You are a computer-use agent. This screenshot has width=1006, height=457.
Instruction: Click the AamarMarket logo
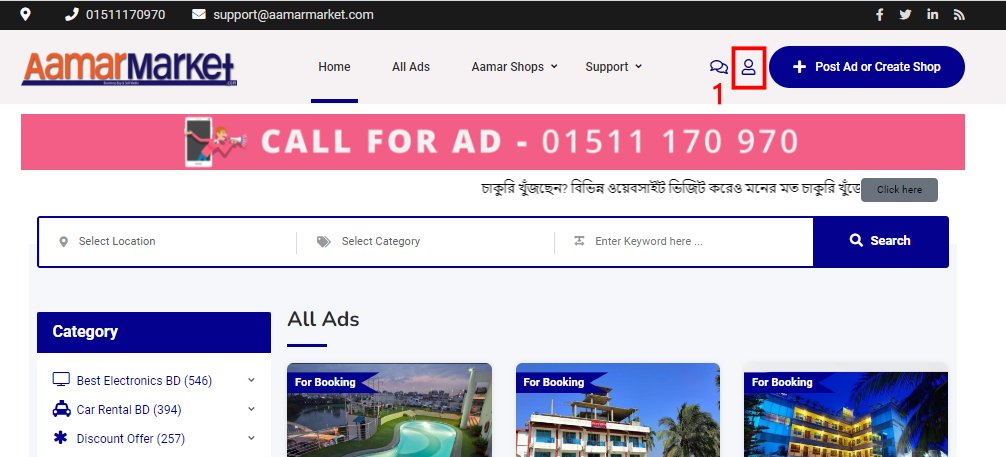(x=129, y=68)
